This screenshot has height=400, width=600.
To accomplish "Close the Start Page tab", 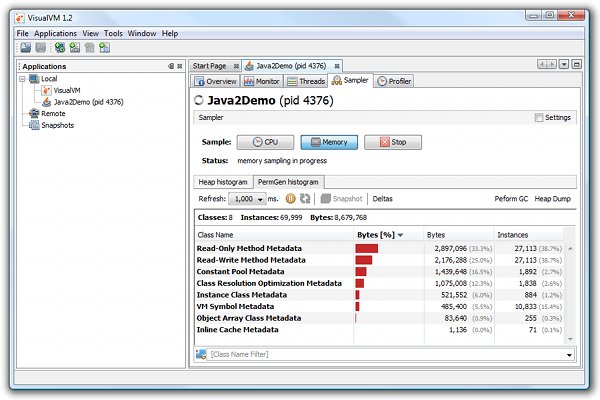I will pos(235,65).
